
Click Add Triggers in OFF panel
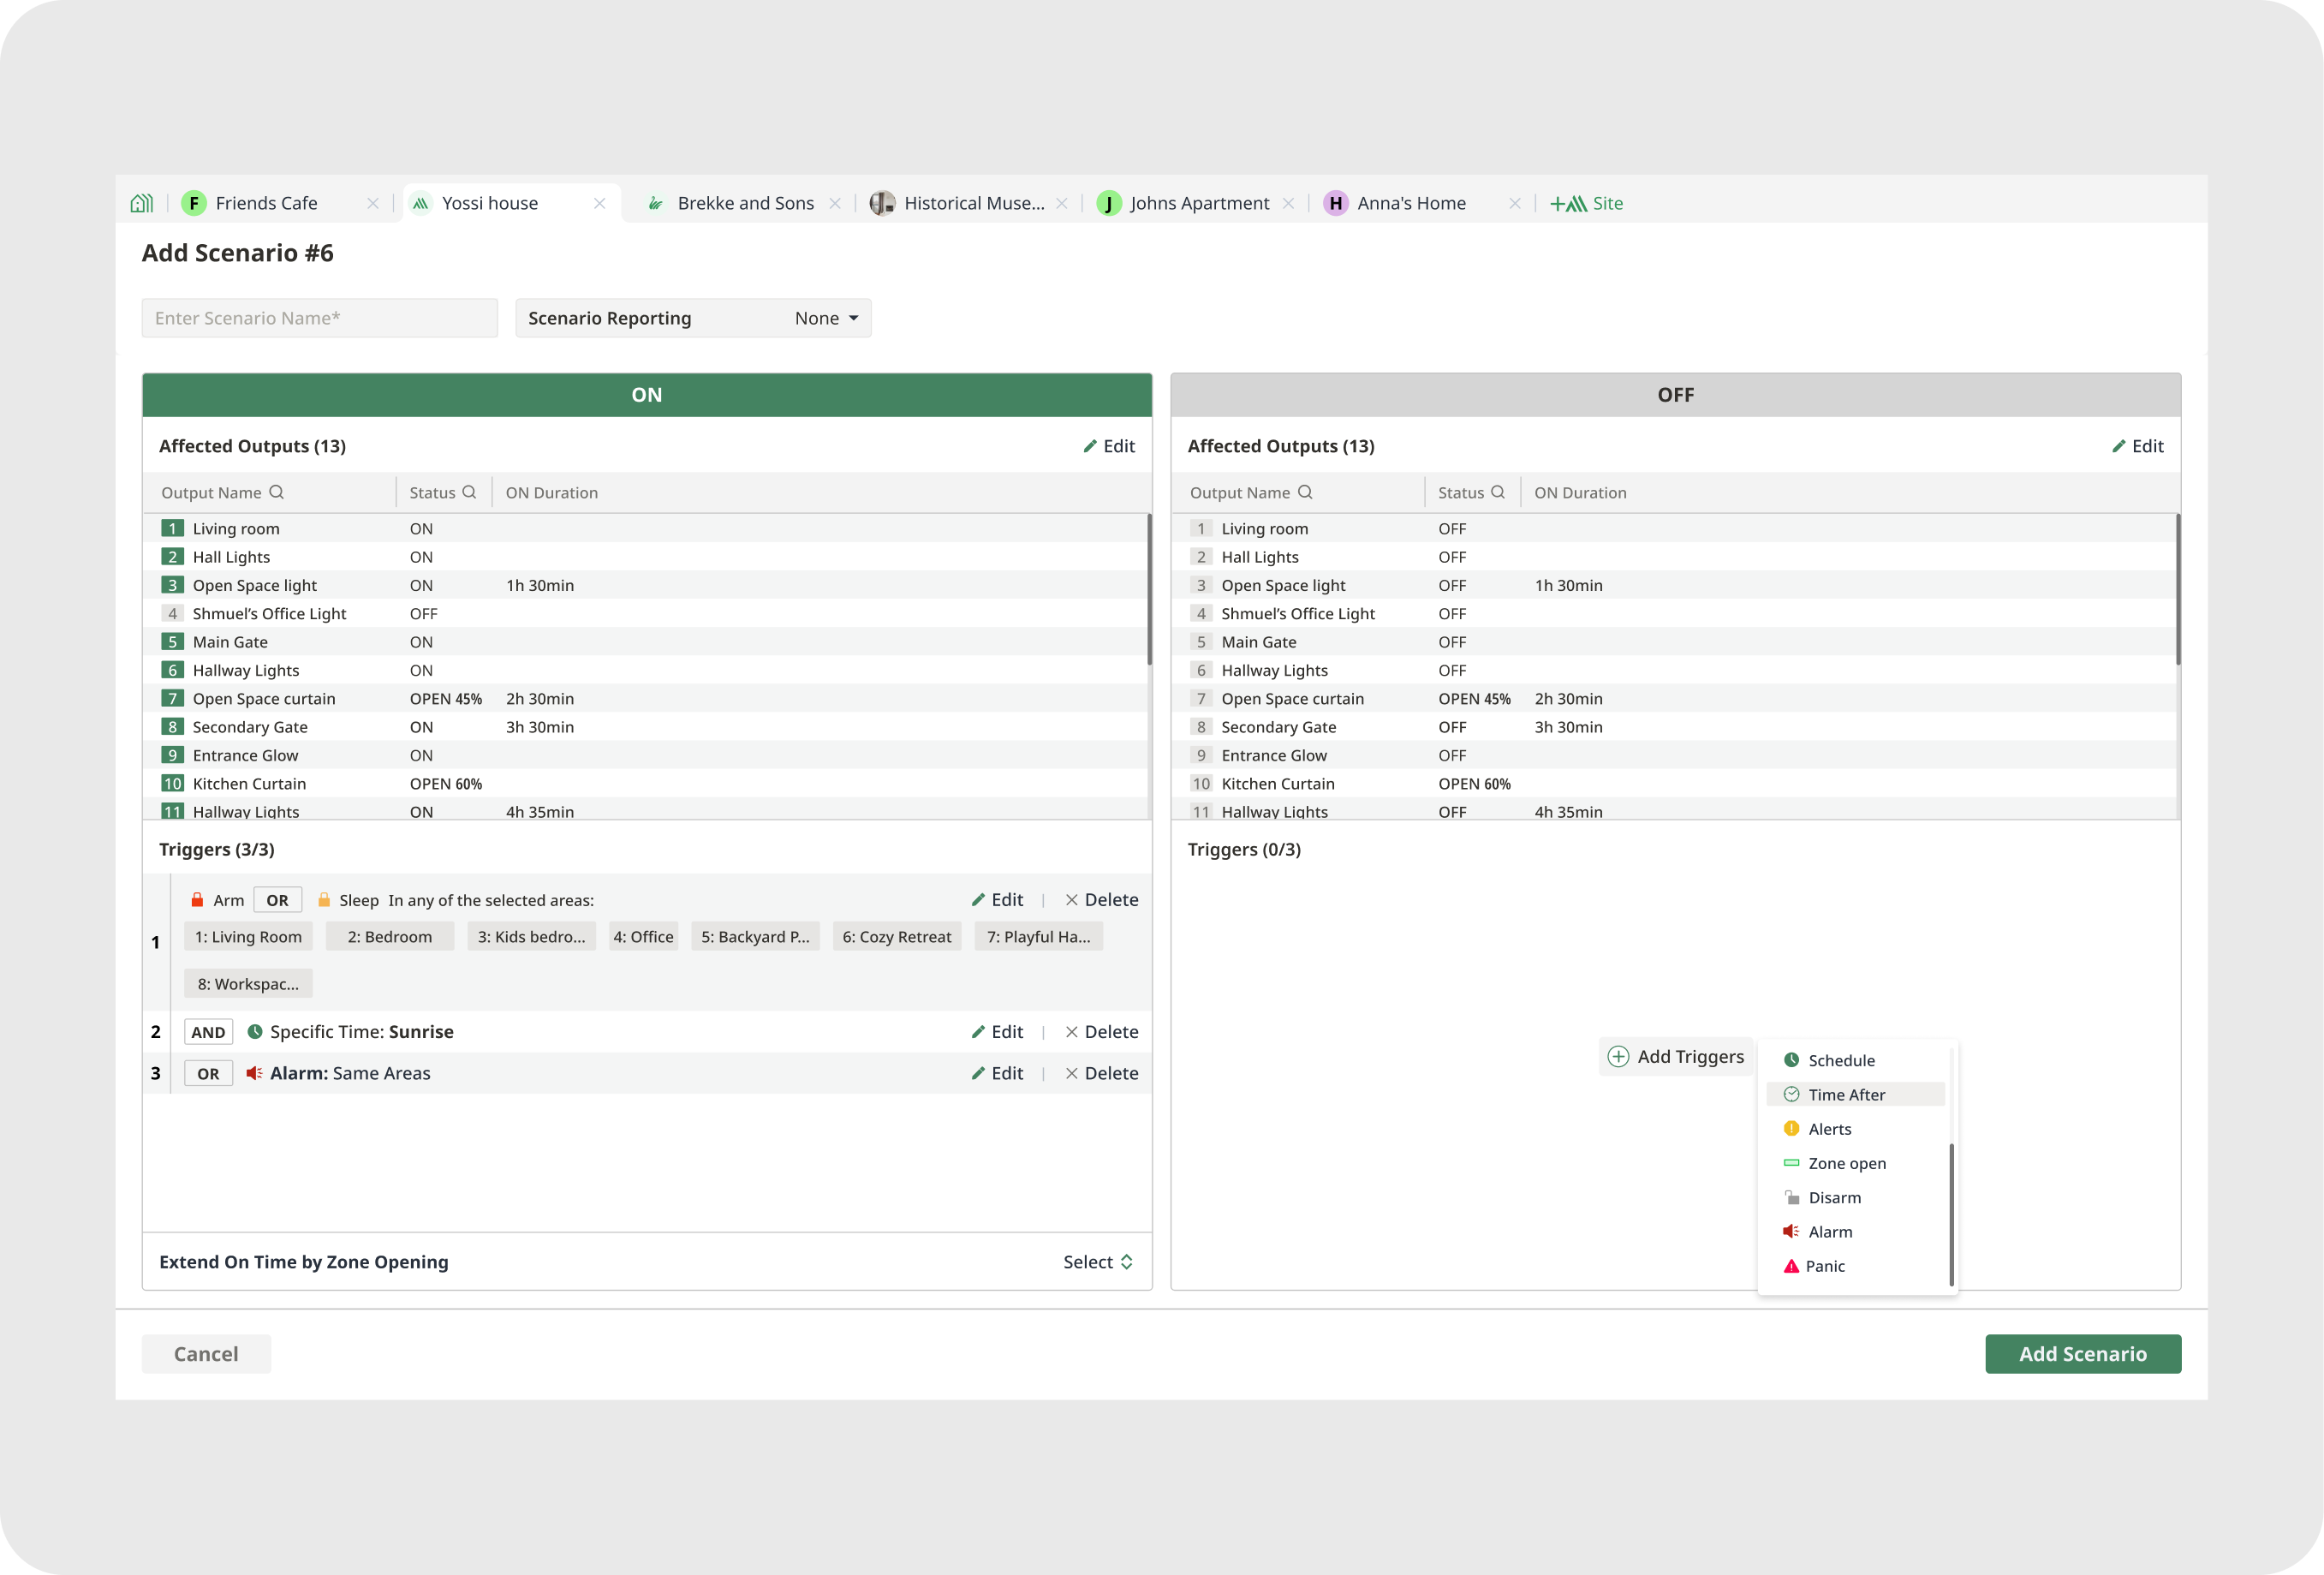(x=1676, y=1056)
